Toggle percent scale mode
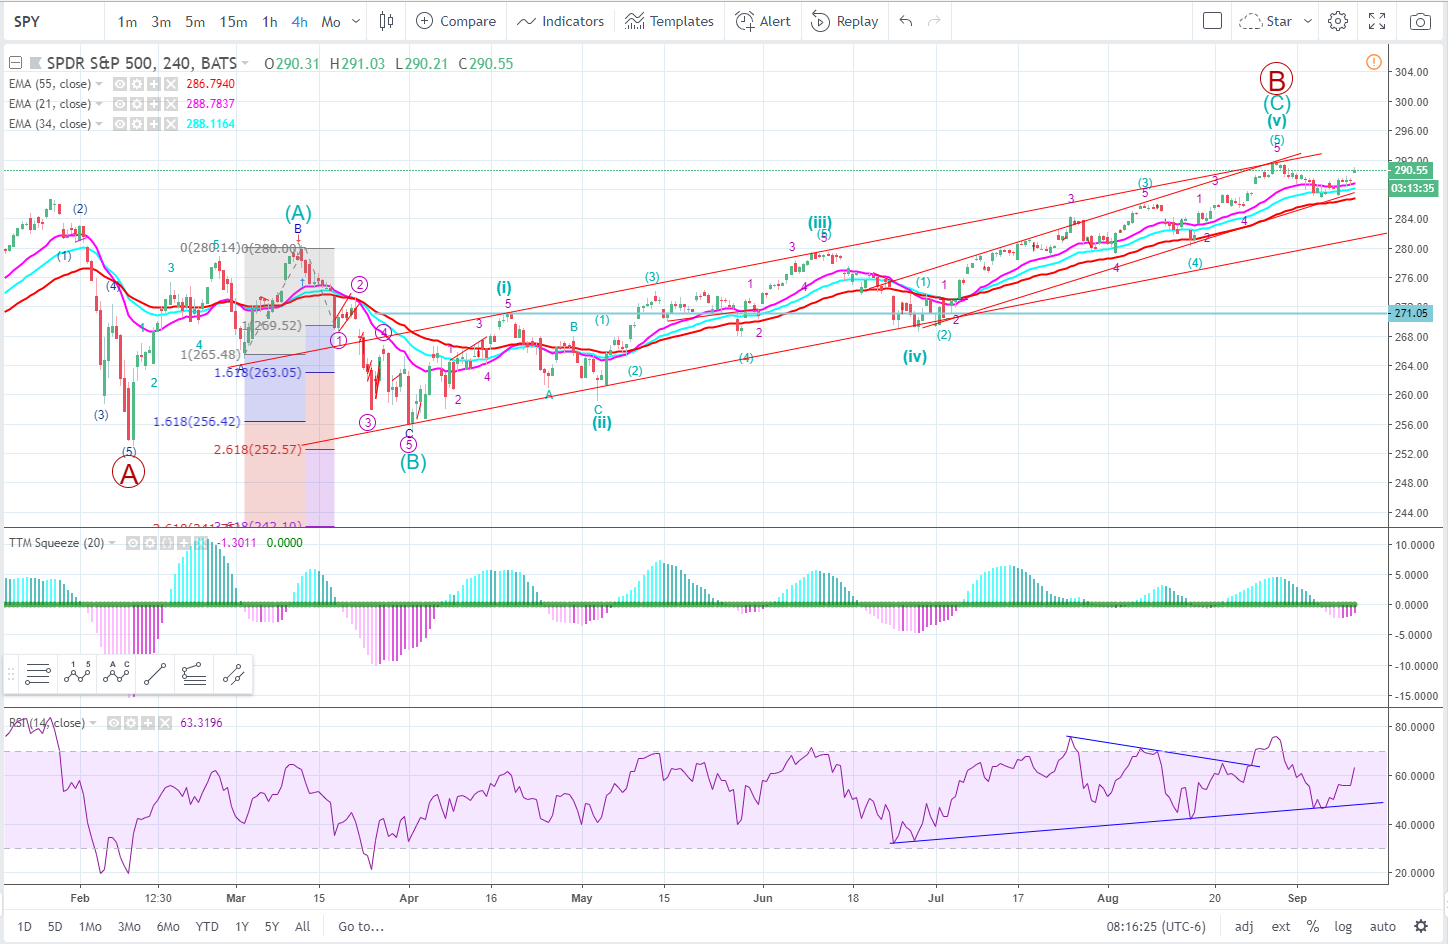The height and width of the screenshot is (944, 1448). (1312, 926)
